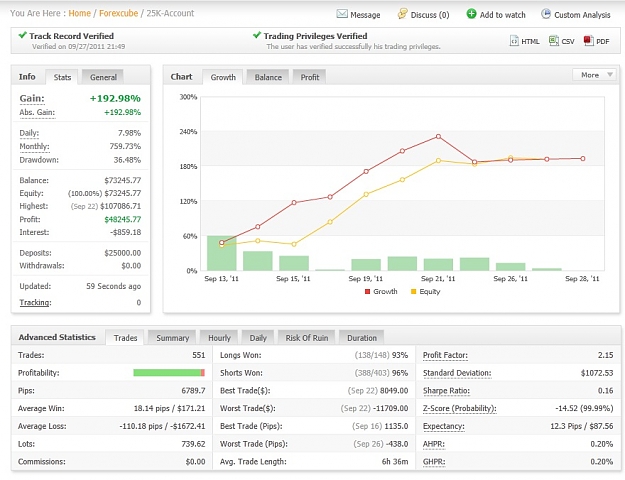Go to the Home breadcrumb link

[x=79, y=13]
